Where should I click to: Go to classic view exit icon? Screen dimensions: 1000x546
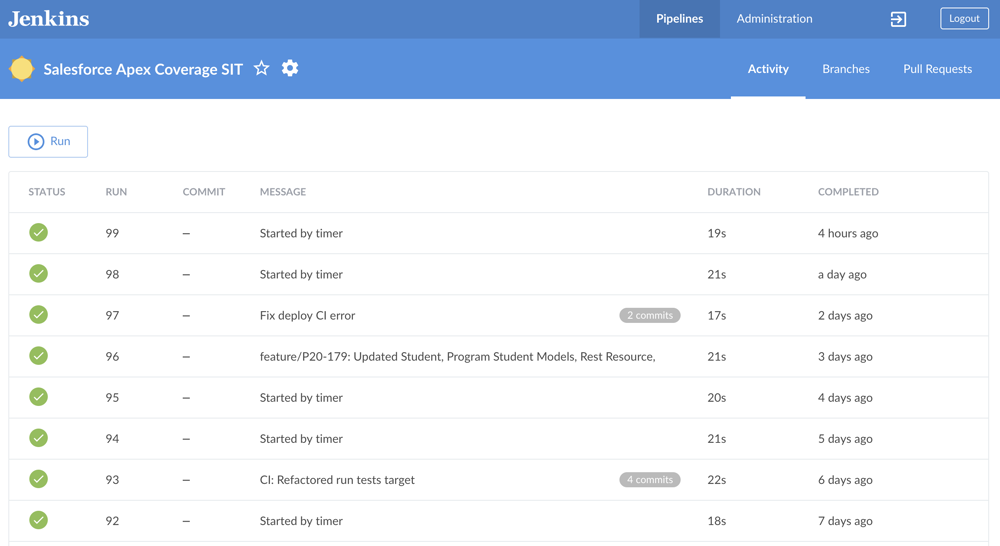pos(898,19)
